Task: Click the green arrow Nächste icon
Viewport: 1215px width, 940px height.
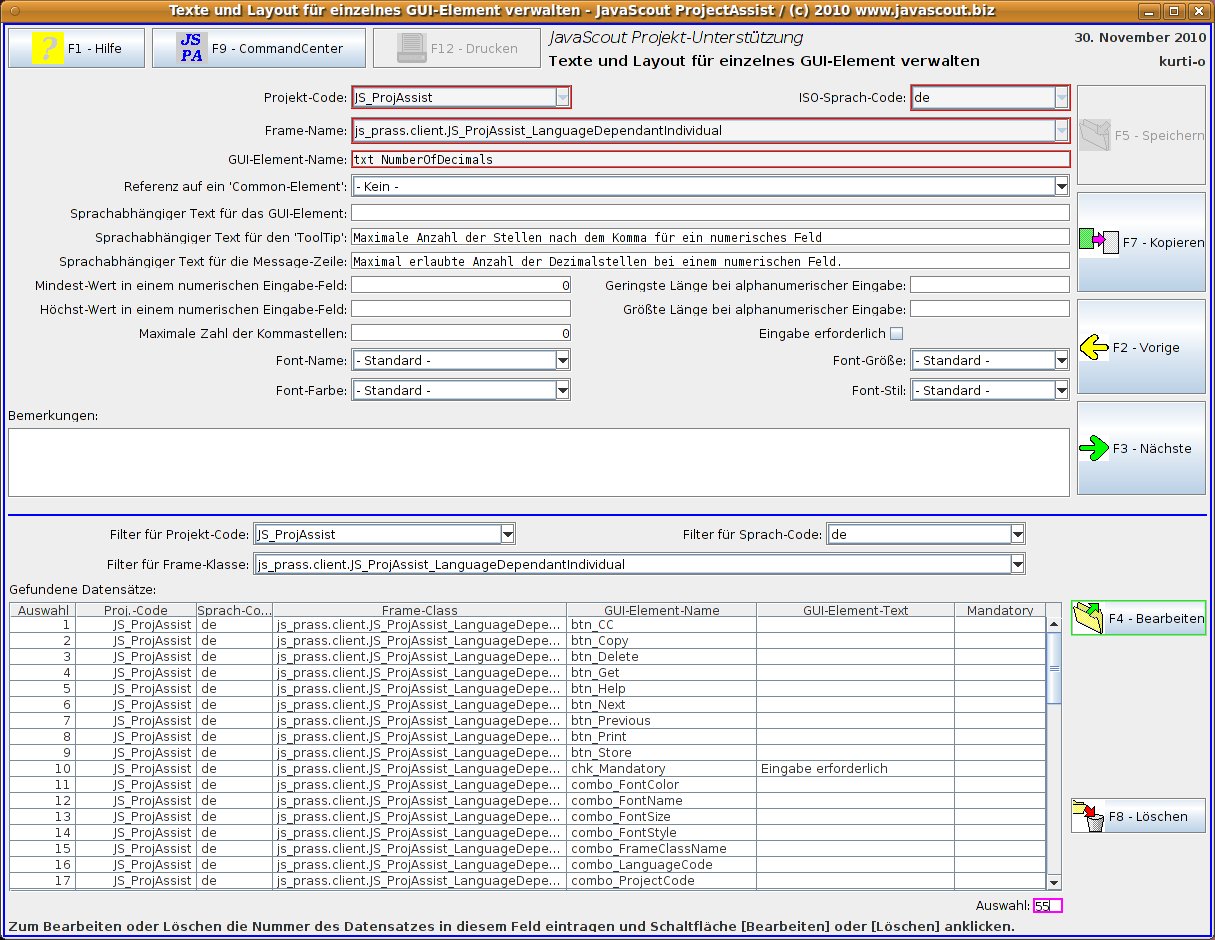Action: 1094,448
